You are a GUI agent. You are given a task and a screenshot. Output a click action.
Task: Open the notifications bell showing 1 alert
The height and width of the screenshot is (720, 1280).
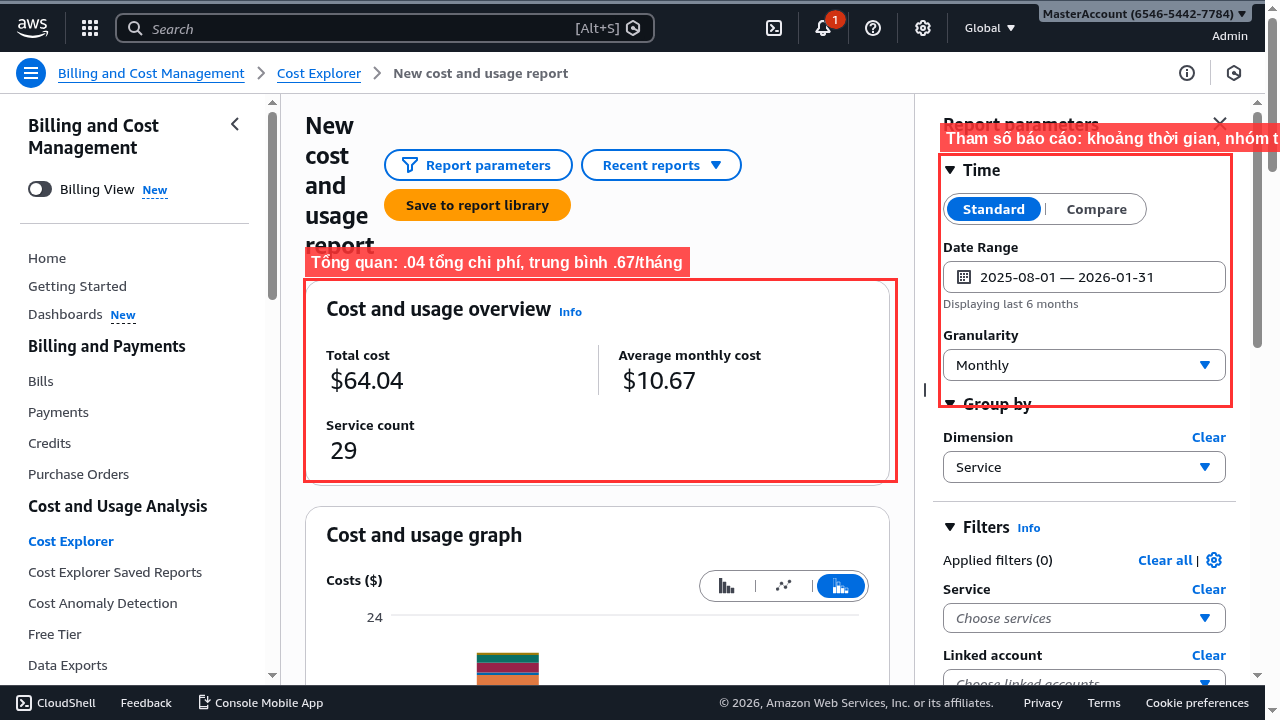[x=822, y=28]
